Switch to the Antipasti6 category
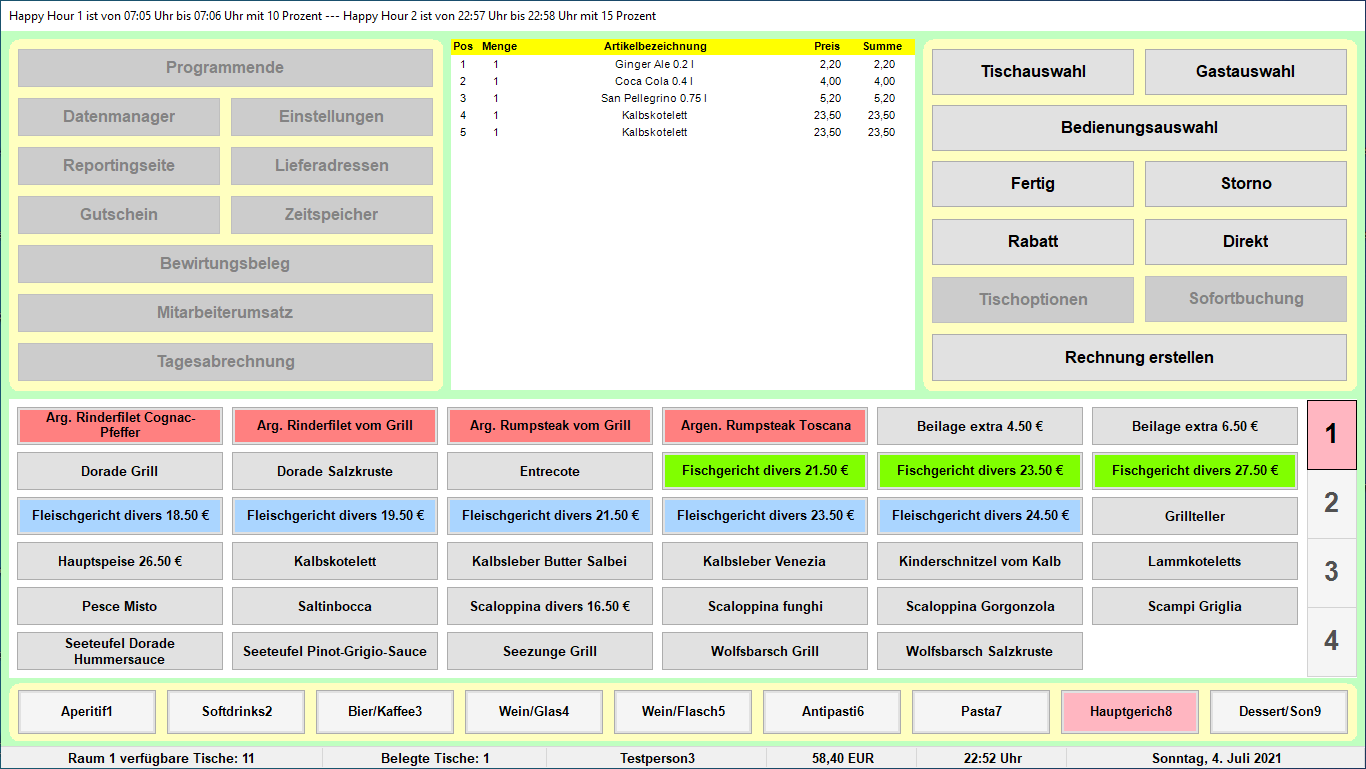 tap(833, 712)
